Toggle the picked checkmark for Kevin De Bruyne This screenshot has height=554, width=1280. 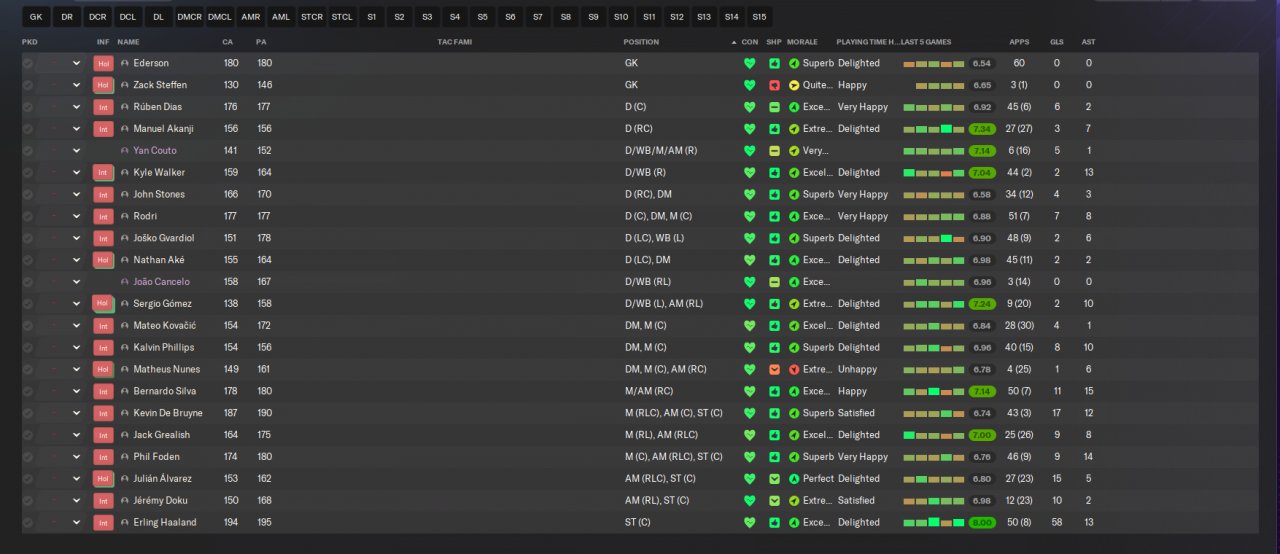tap(28, 413)
